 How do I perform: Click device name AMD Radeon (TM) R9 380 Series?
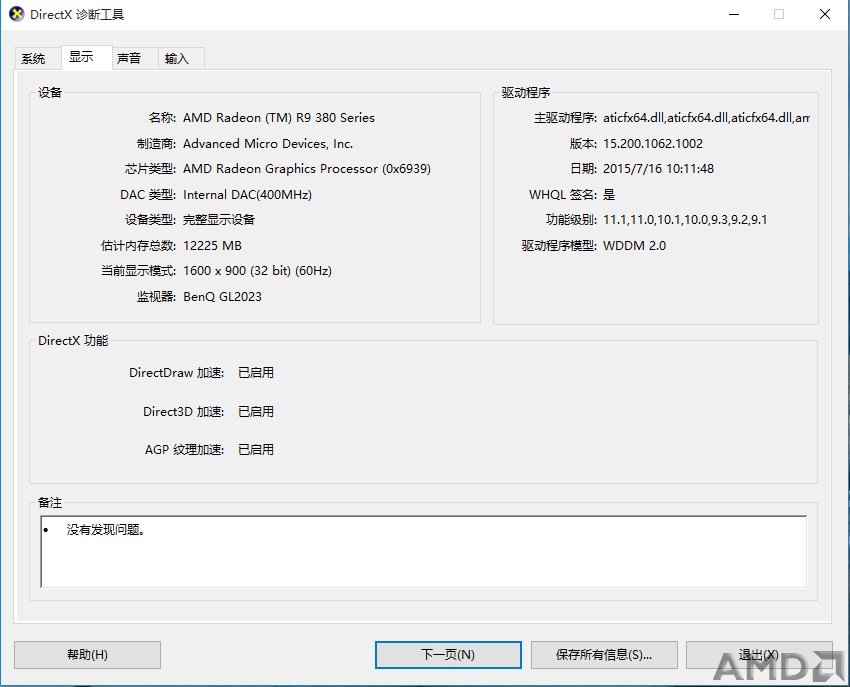(279, 118)
